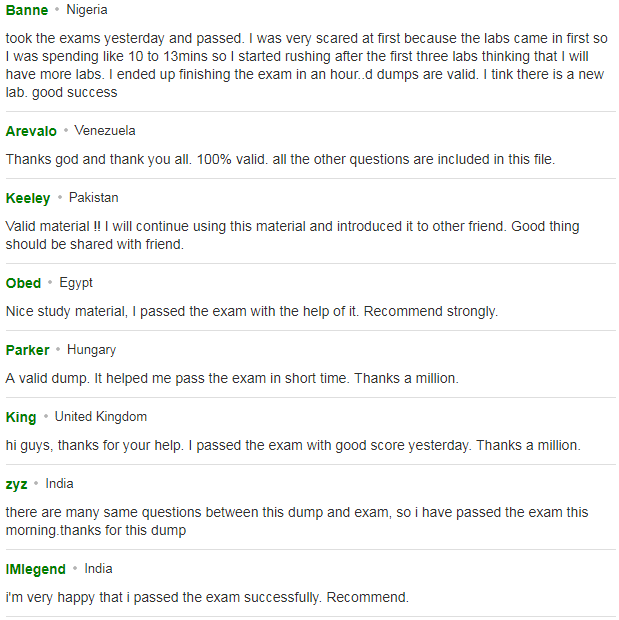Click the reviewer name Arevalo
Image resolution: width=619 pixels, height=620 pixels.
pos(31,131)
